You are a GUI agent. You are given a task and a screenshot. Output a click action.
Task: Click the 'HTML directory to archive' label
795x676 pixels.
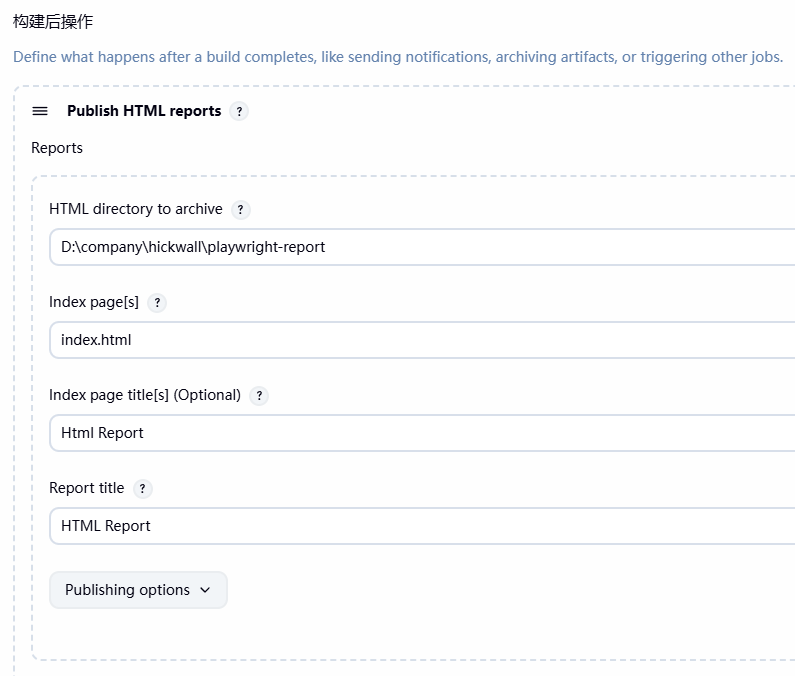click(135, 209)
